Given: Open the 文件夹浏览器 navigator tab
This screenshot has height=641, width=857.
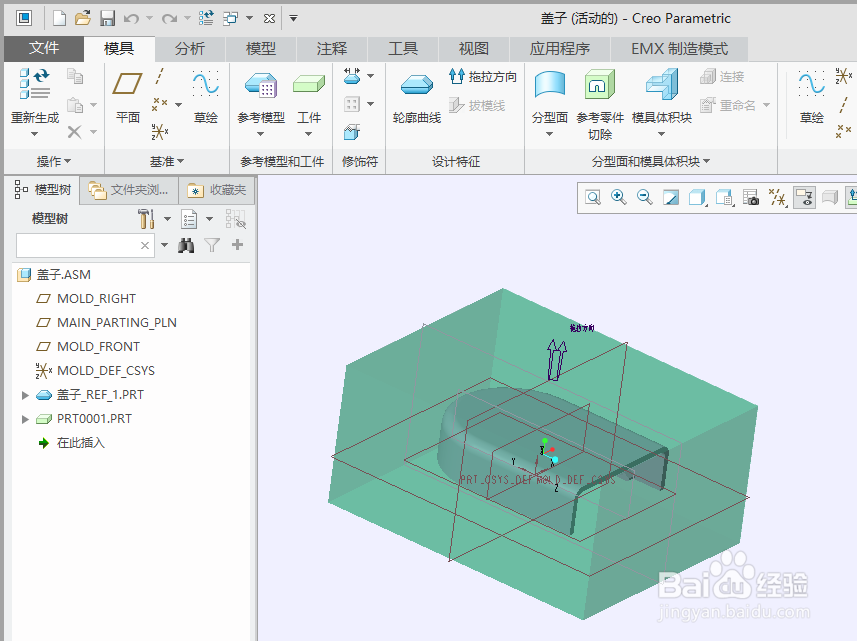Looking at the screenshot, I should point(129,190).
